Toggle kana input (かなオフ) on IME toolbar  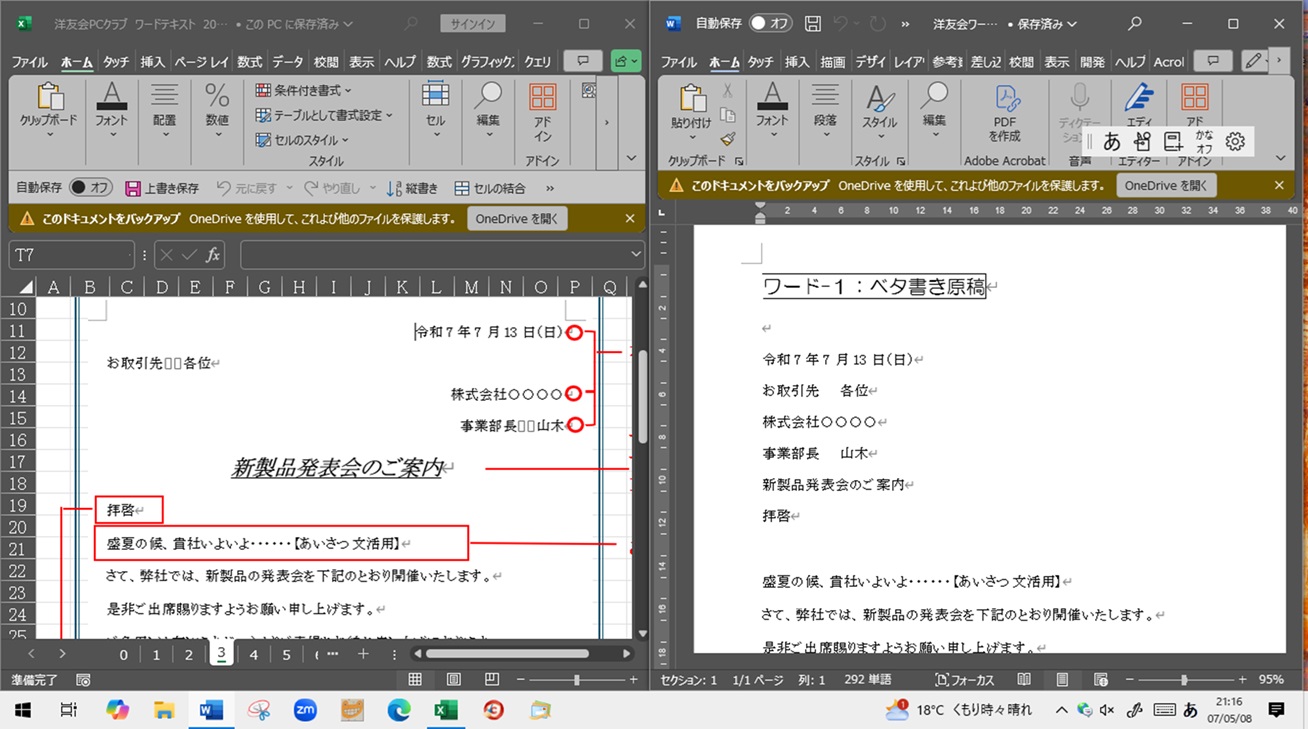tap(1204, 142)
